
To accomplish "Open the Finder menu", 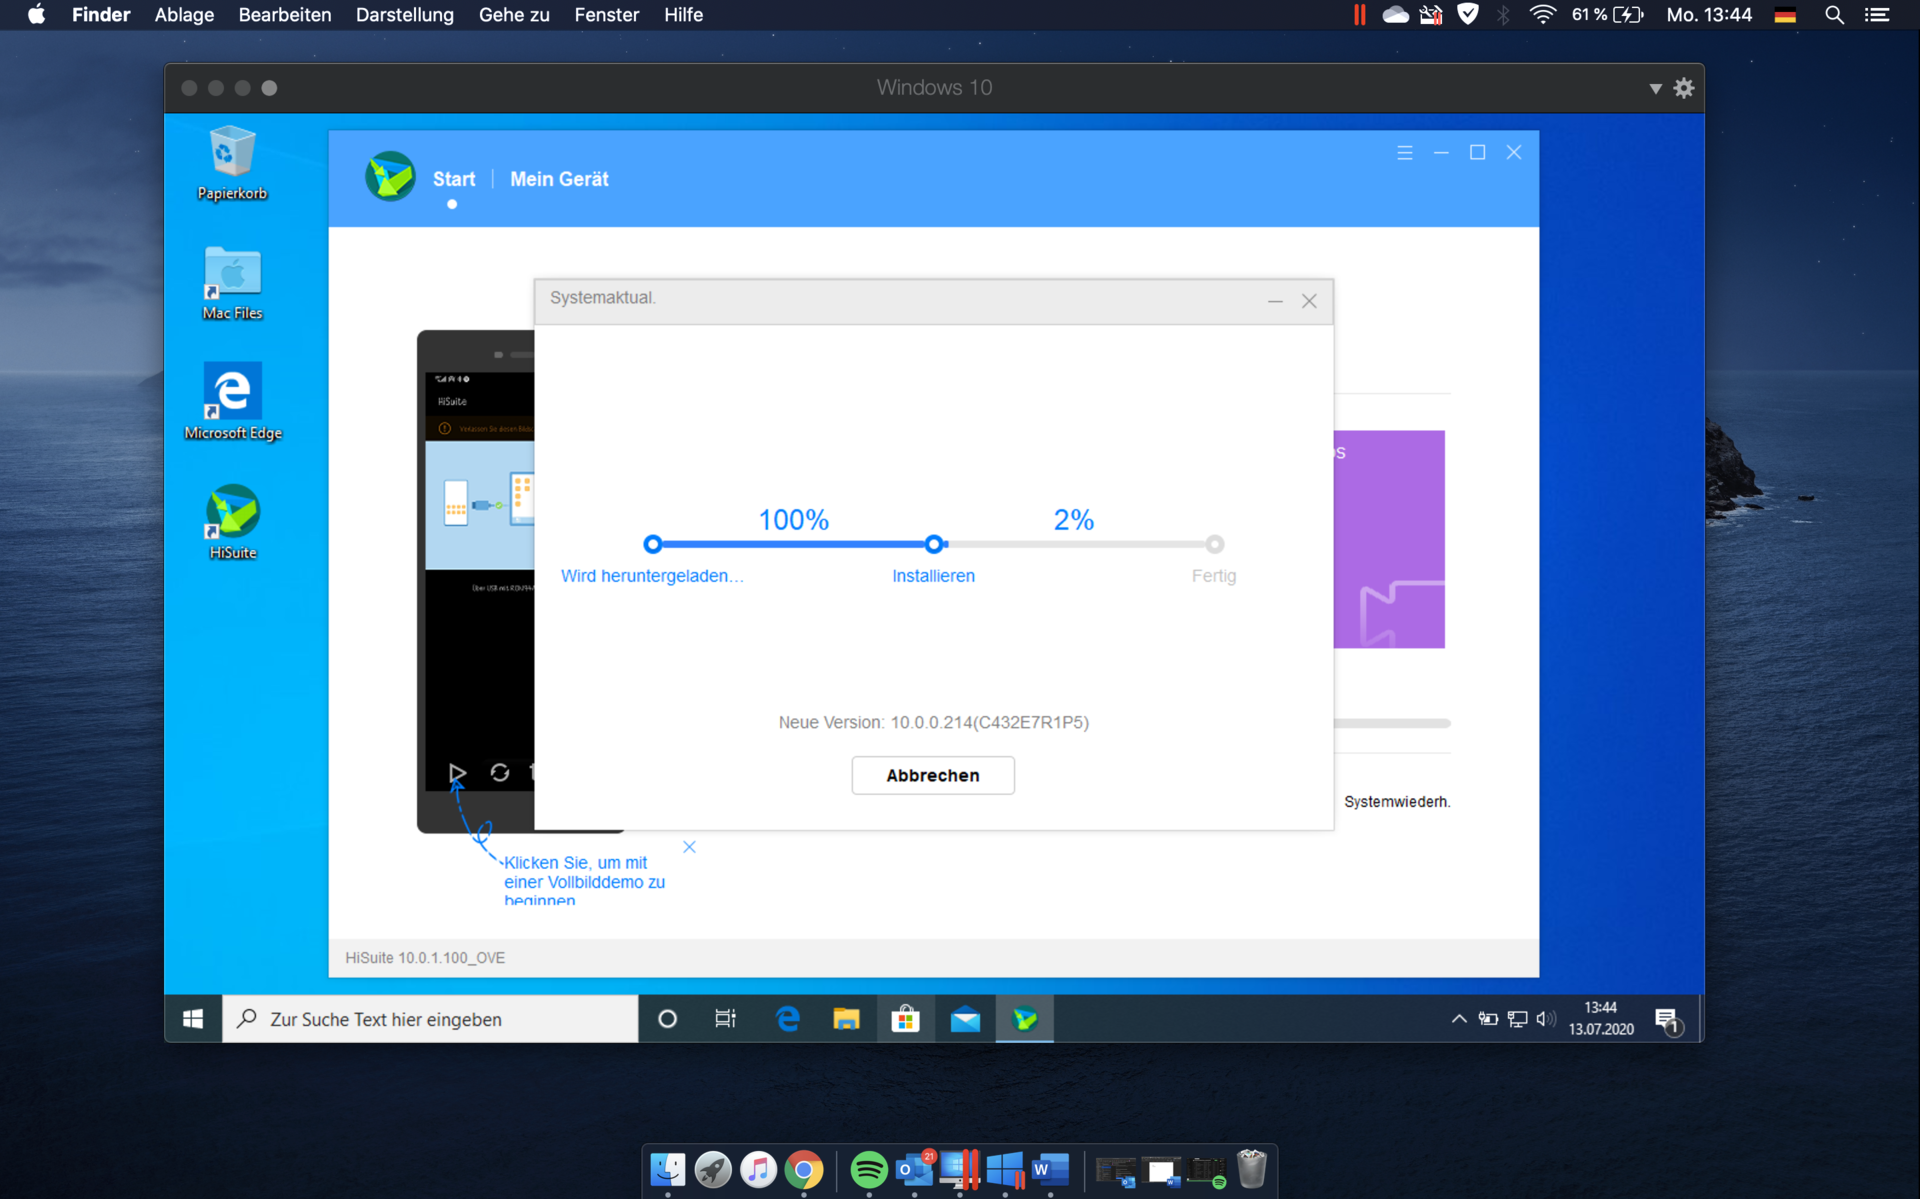I will 101,15.
